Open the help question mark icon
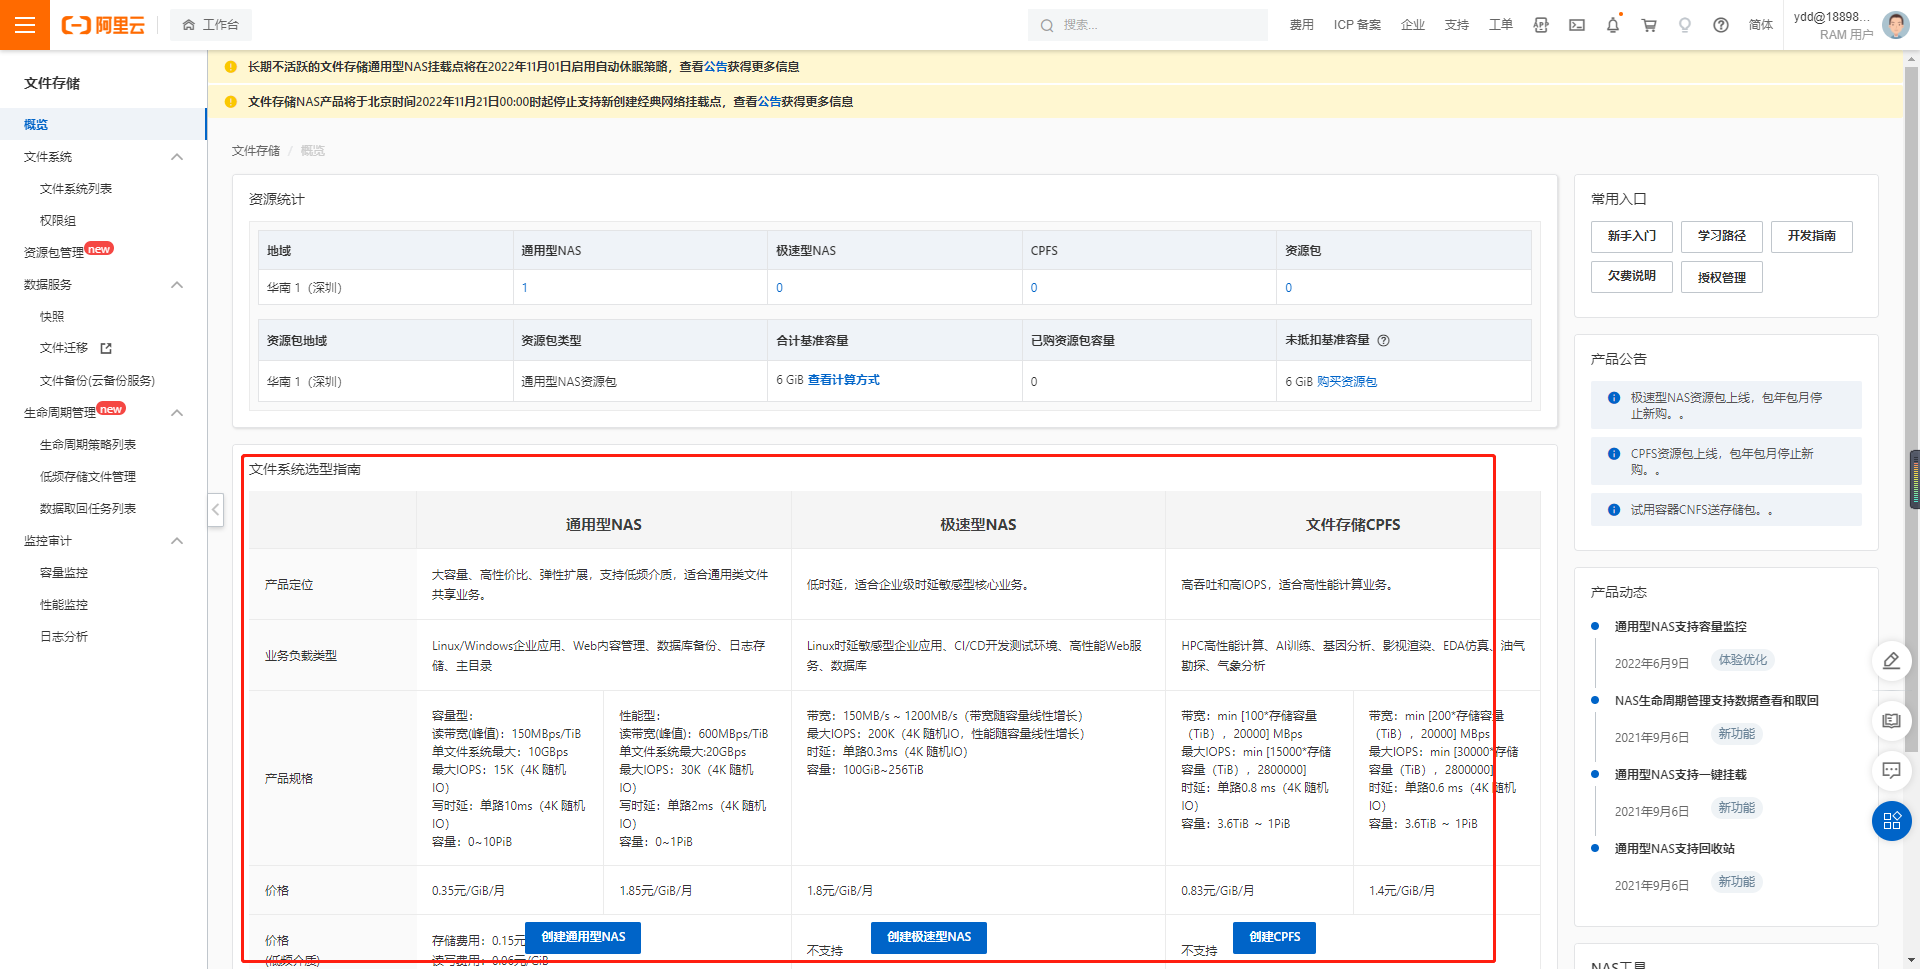The image size is (1920, 969). [x=1721, y=25]
